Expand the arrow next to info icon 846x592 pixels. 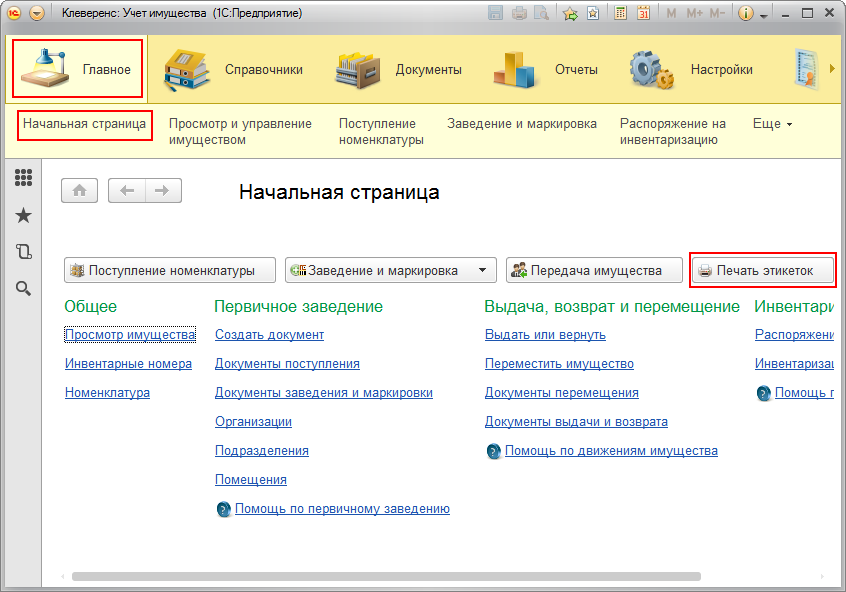click(x=763, y=16)
